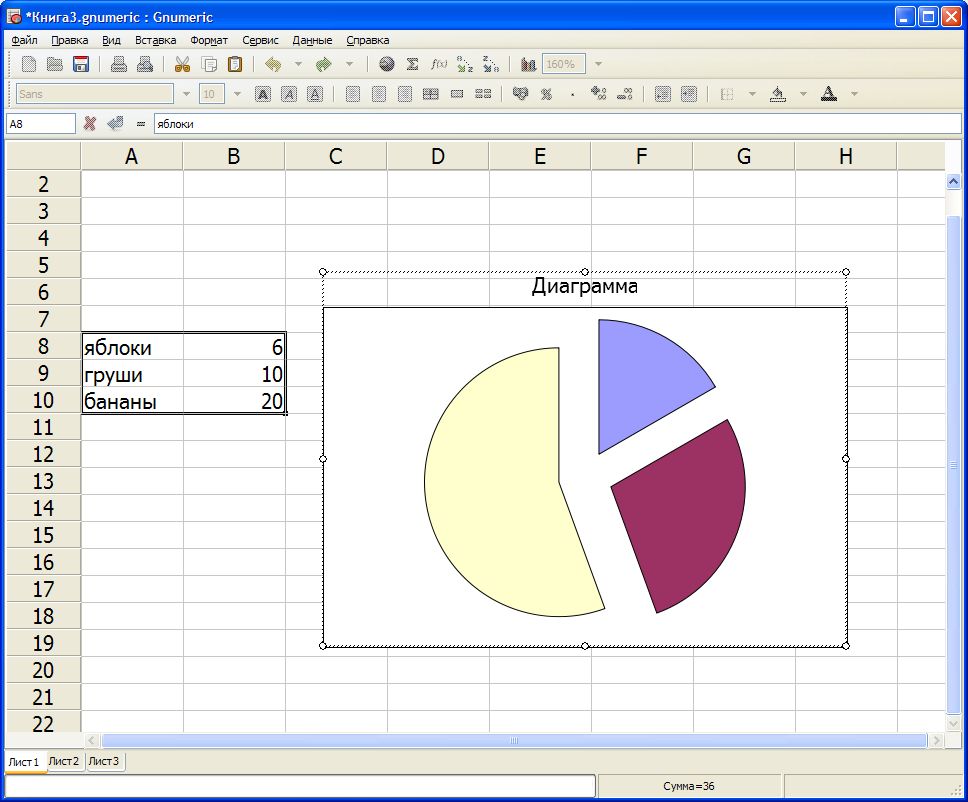
Task: Click the Save file icon
Action: click(81, 64)
